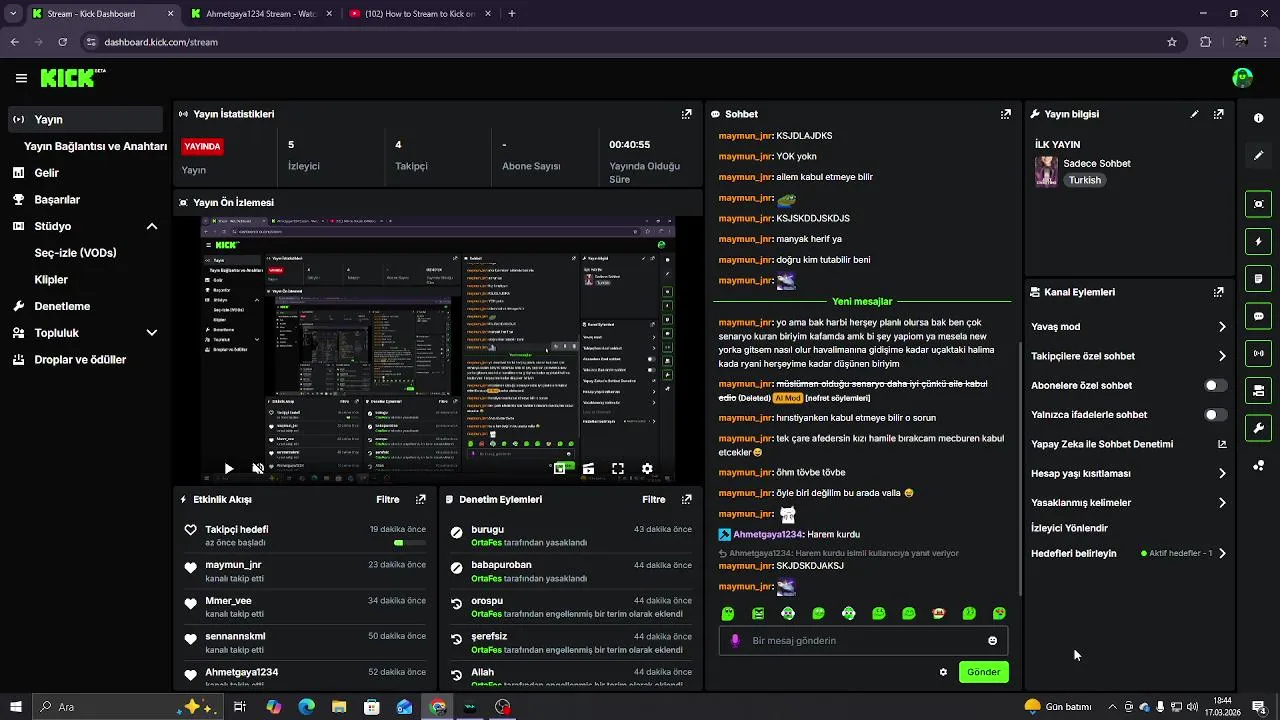Open Yayın Bağlantısı ve Anahtarı page

click(95, 146)
